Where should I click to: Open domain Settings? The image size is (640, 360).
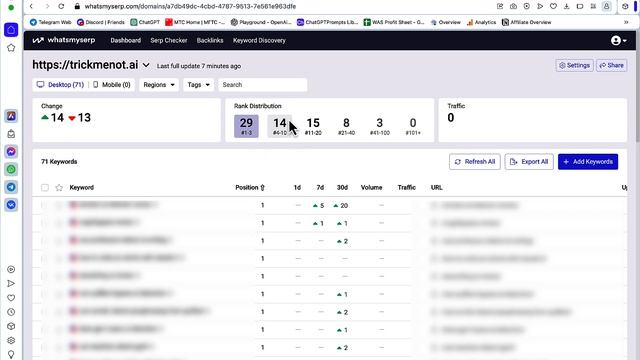click(574, 65)
